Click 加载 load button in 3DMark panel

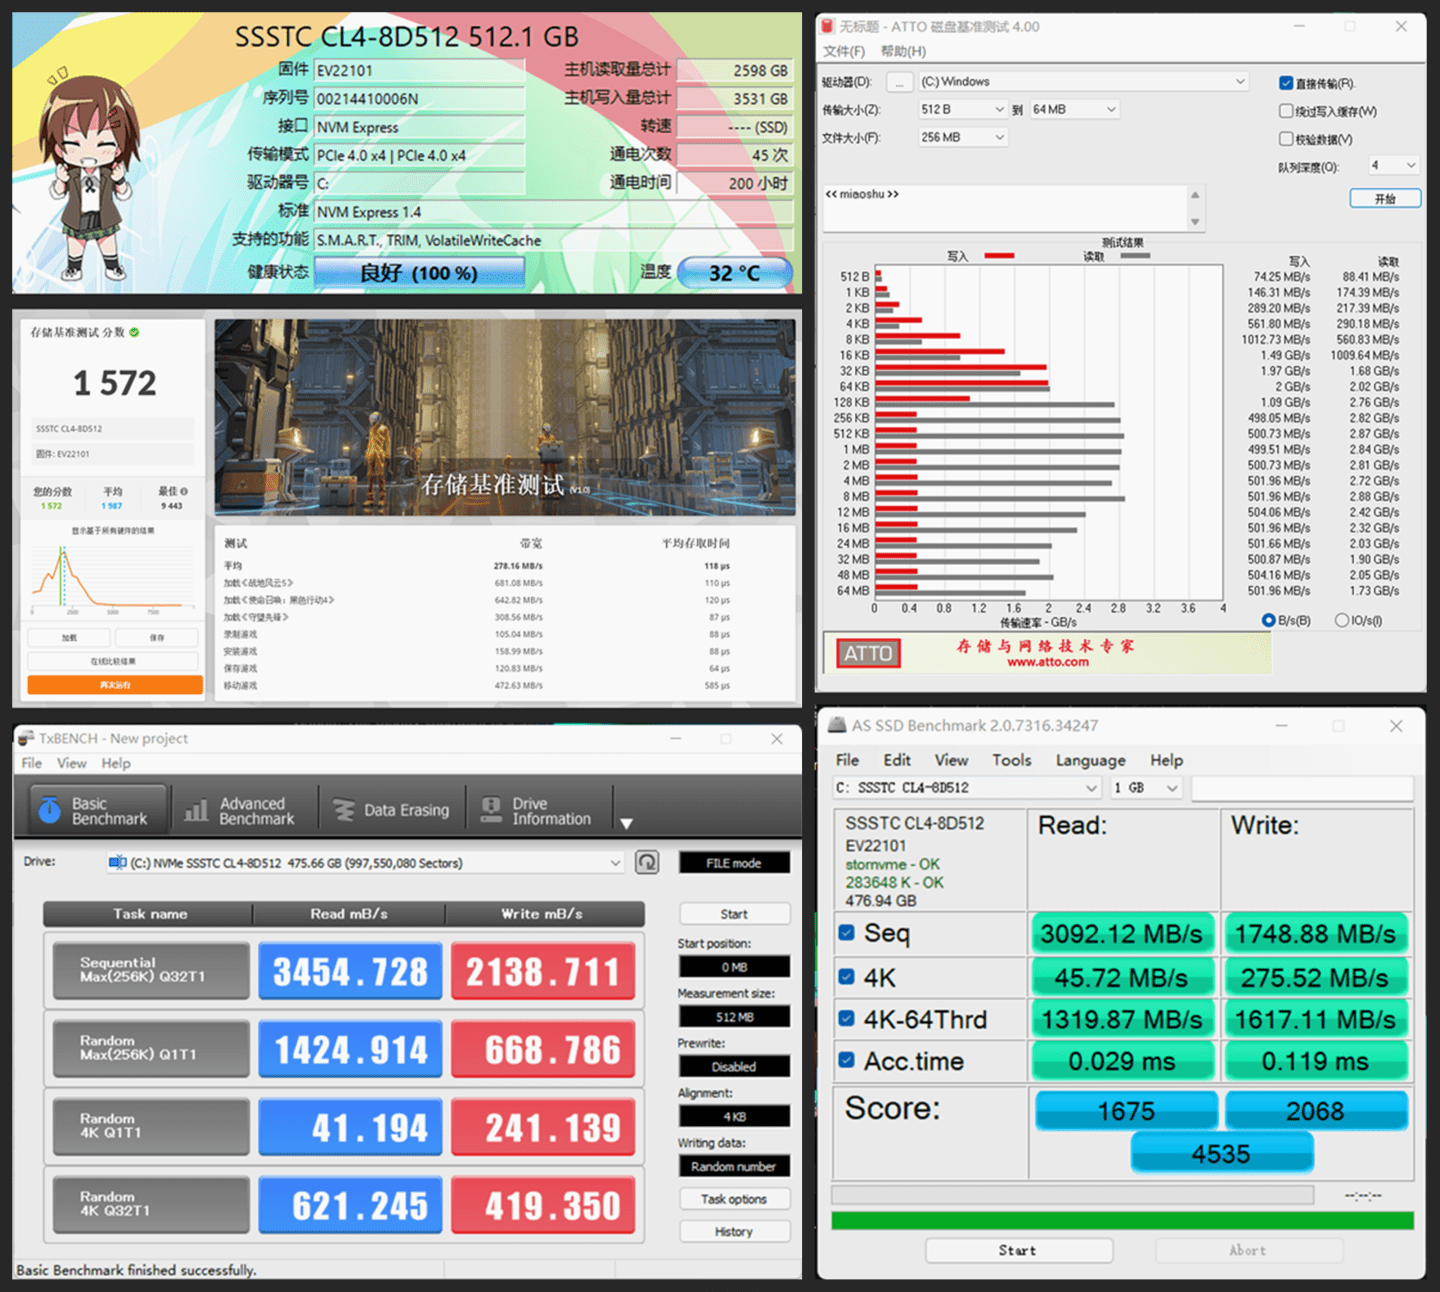coord(69,637)
